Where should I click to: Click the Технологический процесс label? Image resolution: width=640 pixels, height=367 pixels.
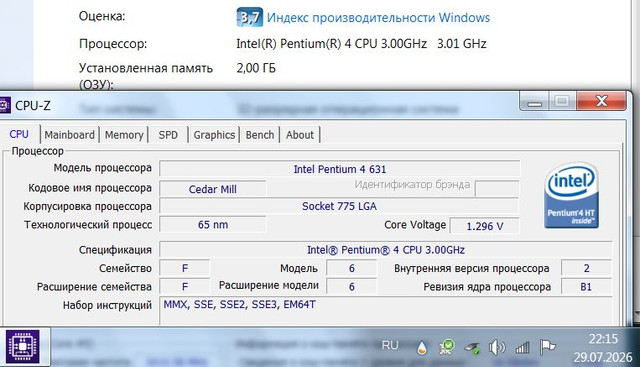point(88,225)
